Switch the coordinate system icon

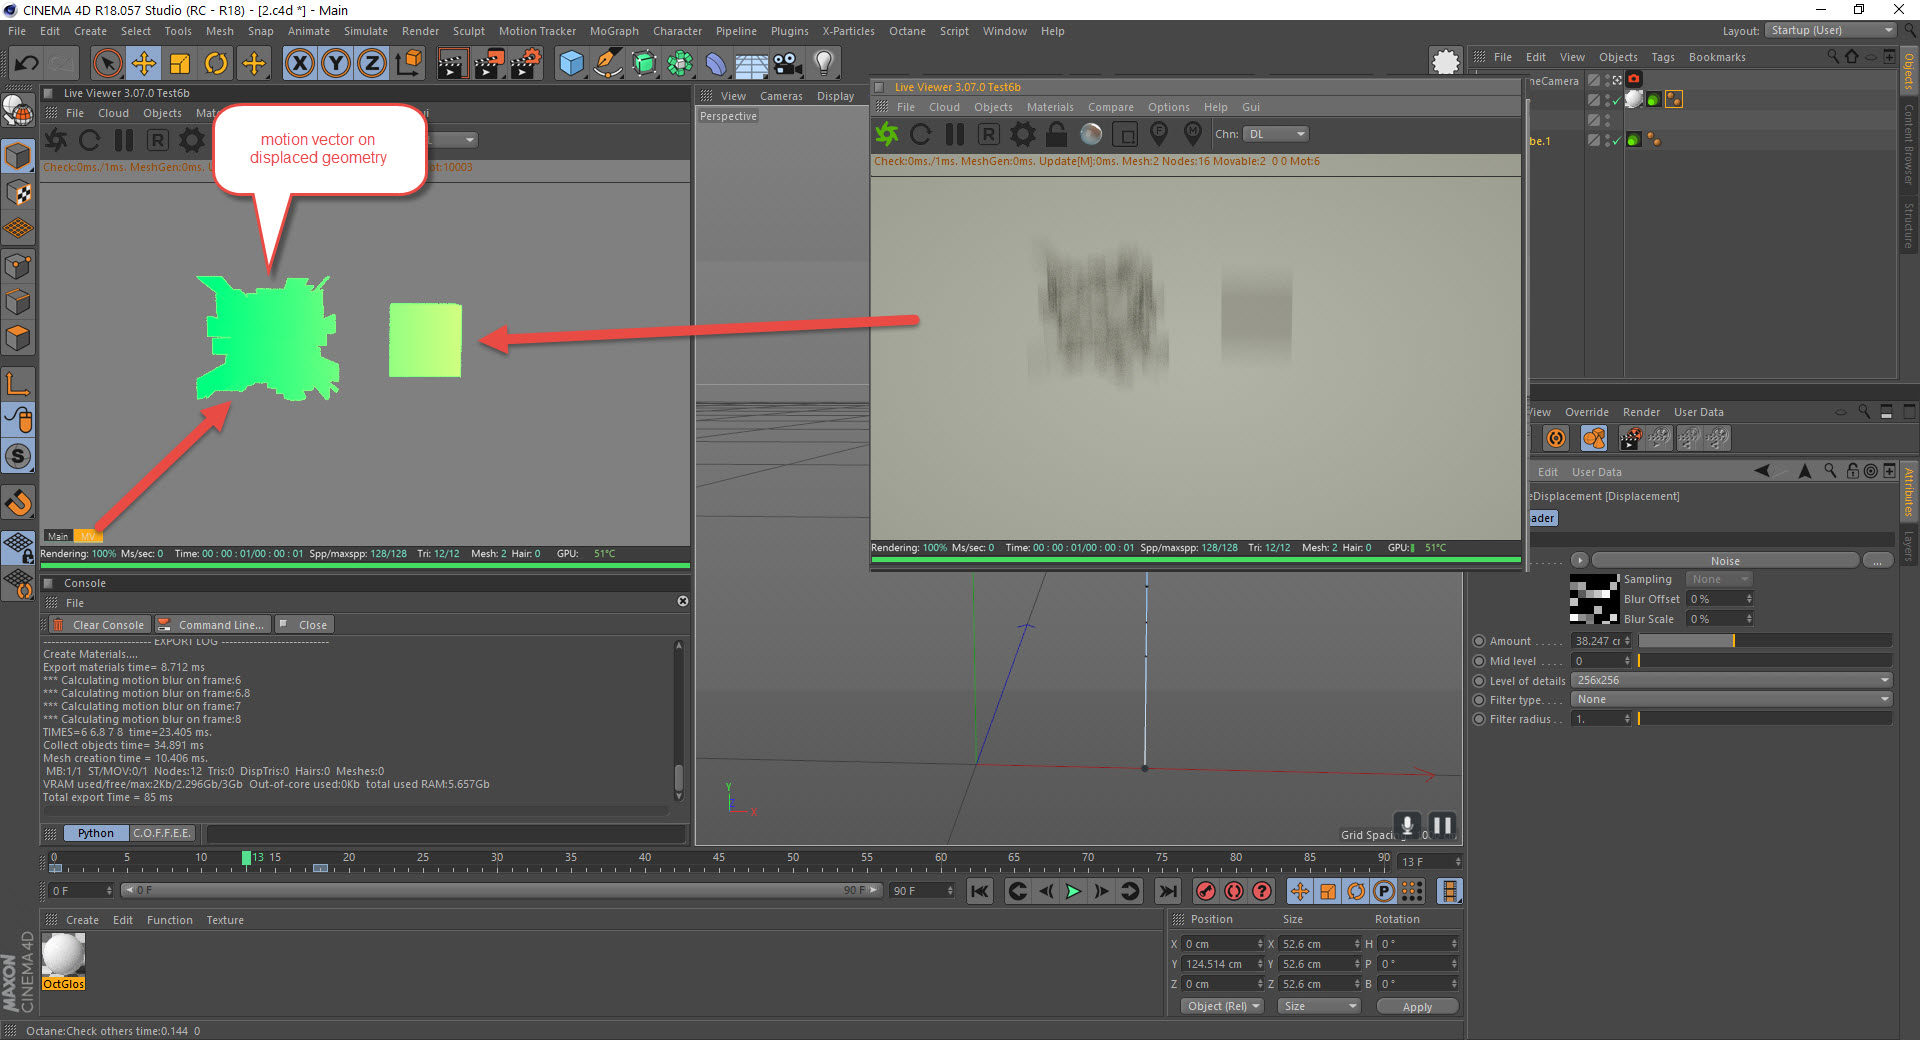pos(408,64)
